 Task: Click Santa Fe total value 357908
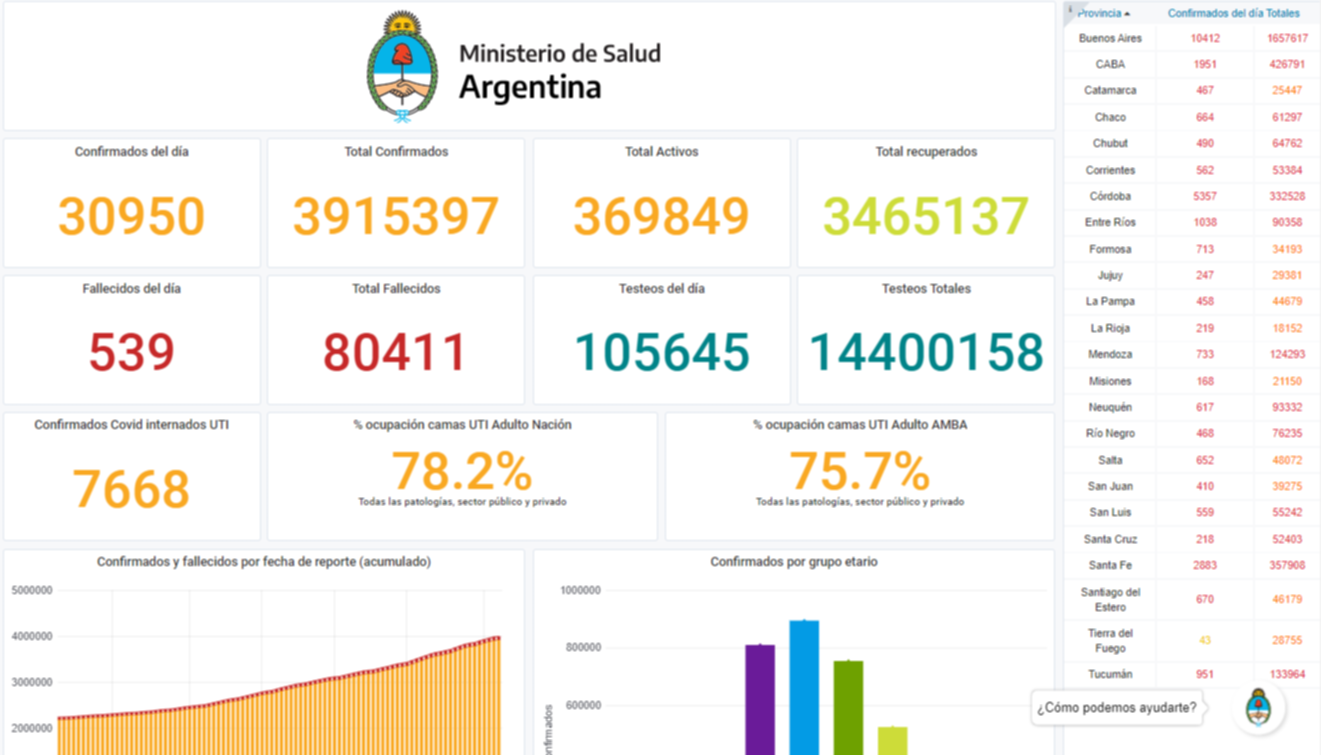(1287, 565)
